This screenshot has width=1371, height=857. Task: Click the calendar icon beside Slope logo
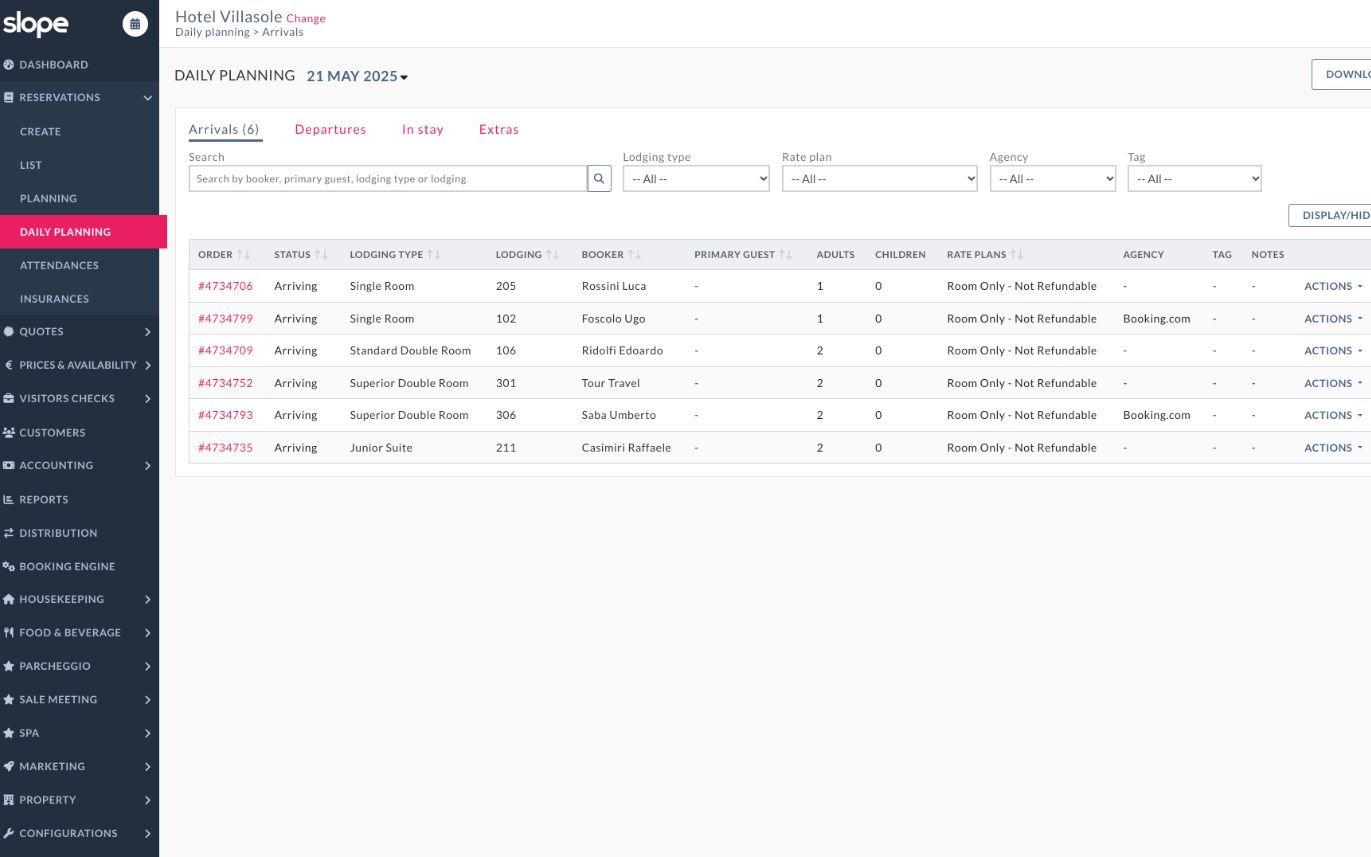click(x=135, y=24)
